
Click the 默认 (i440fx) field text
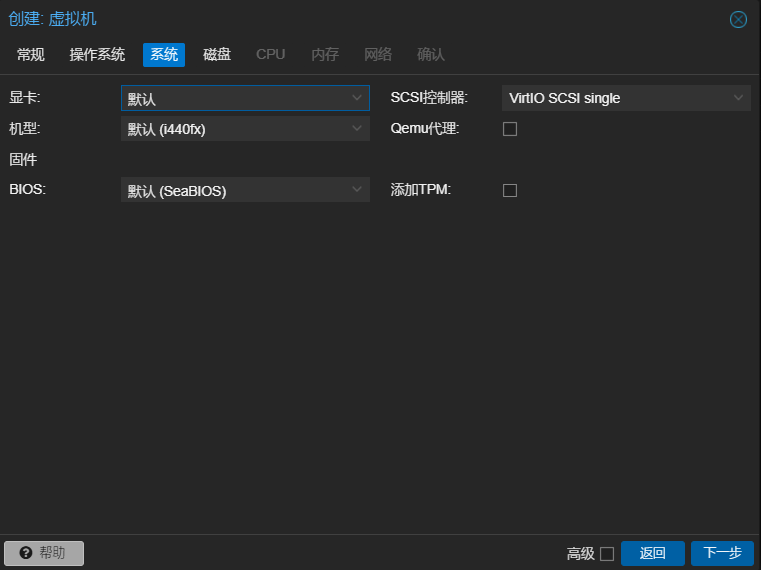pyautogui.click(x=167, y=129)
